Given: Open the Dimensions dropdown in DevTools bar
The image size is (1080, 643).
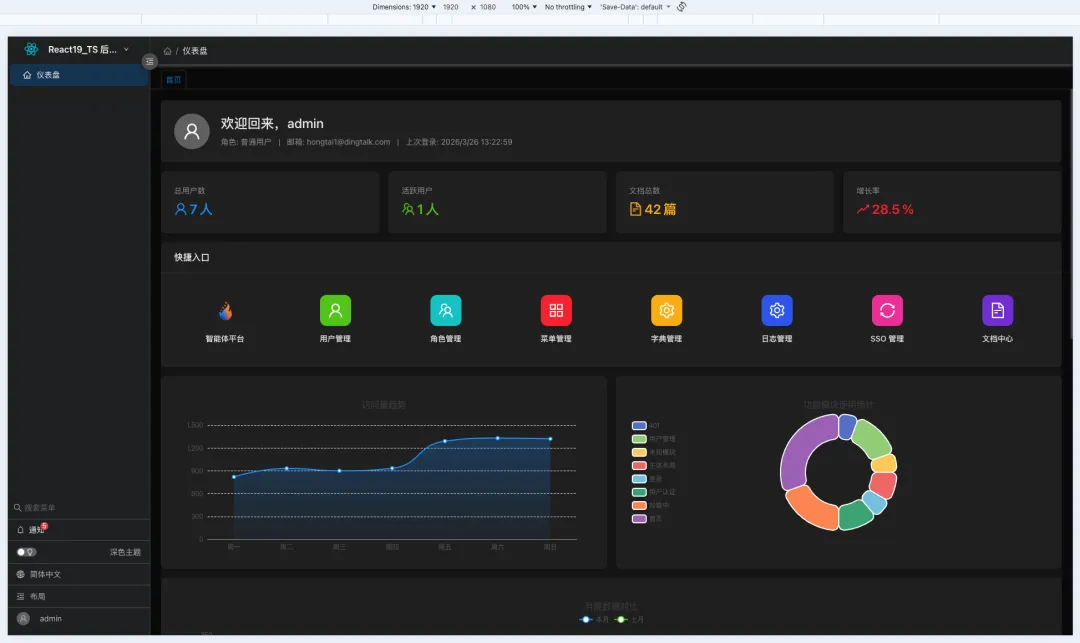Looking at the screenshot, I should (x=404, y=7).
